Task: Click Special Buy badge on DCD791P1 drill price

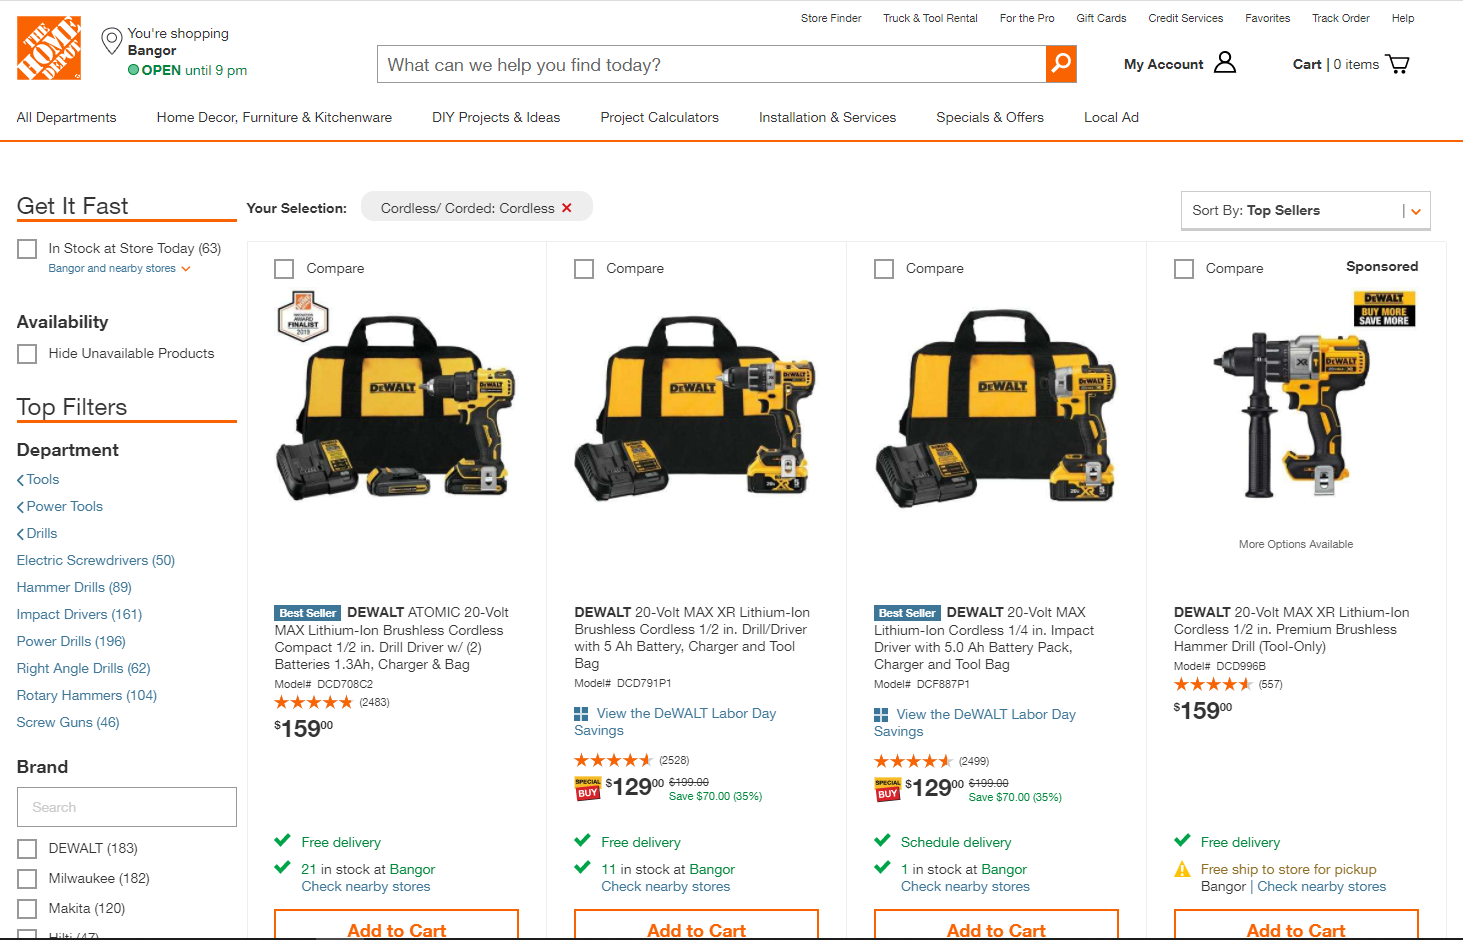Action: (588, 789)
